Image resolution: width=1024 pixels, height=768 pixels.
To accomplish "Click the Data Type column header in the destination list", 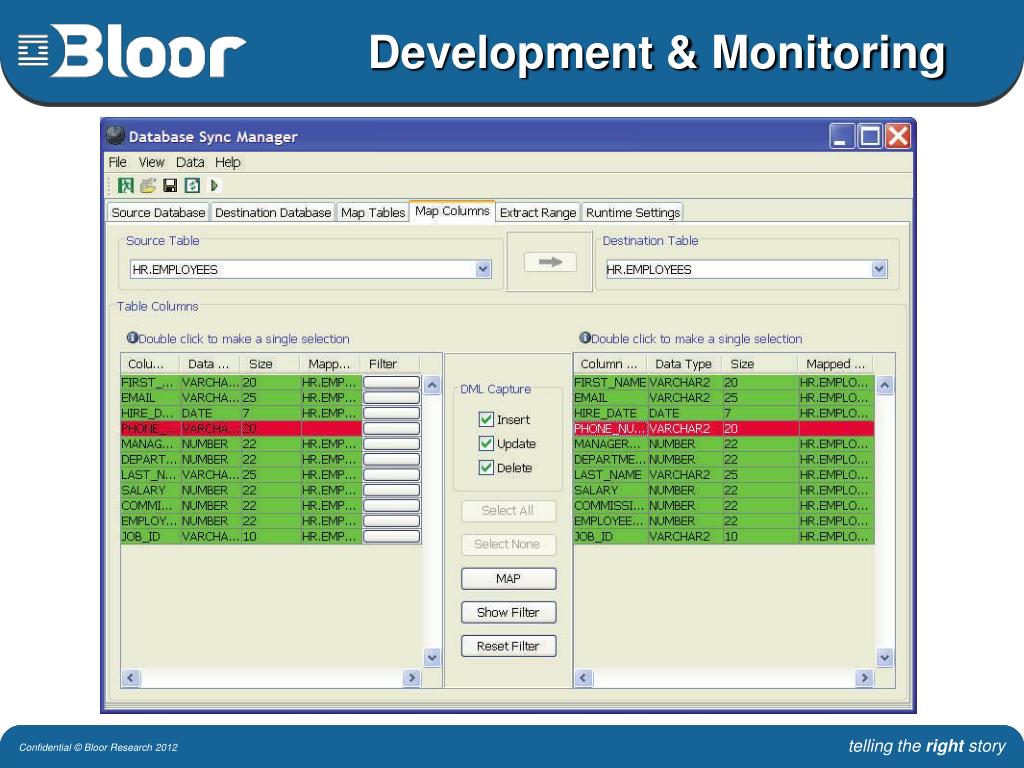I will coord(684,364).
